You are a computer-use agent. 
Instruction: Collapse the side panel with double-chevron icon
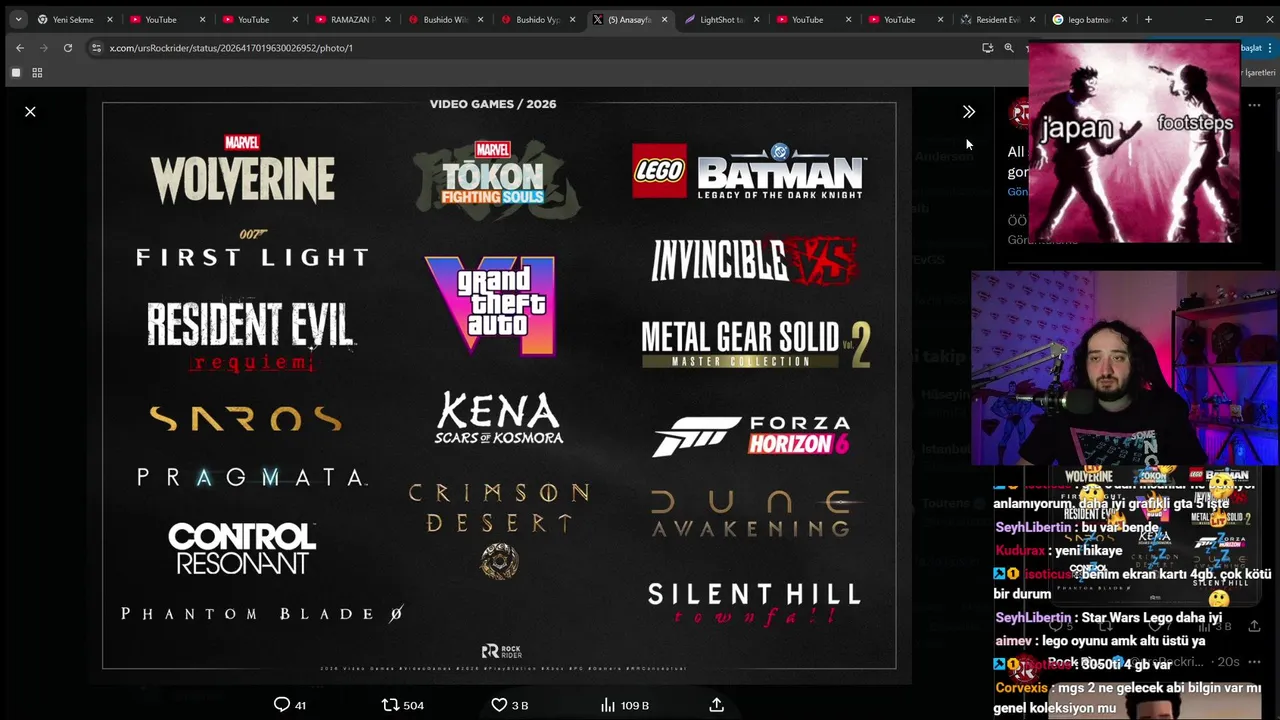pos(968,112)
